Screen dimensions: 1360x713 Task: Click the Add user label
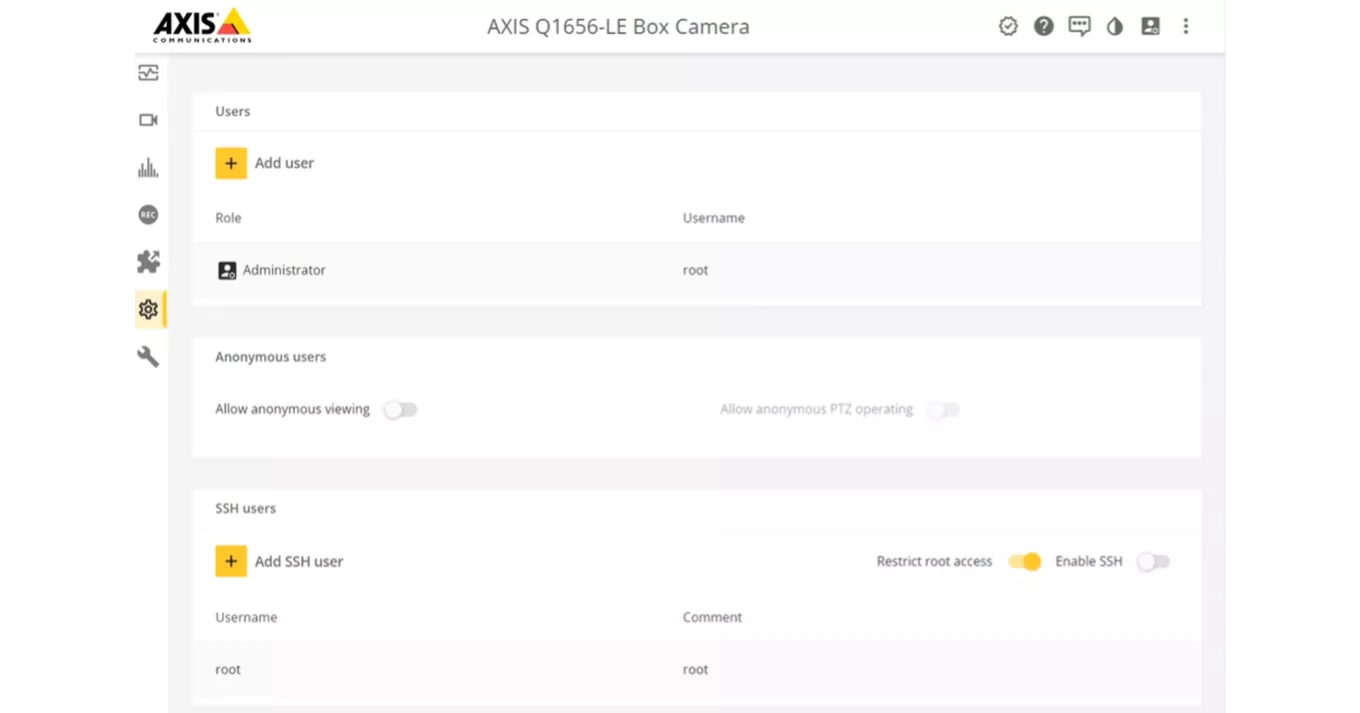(x=284, y=163)
